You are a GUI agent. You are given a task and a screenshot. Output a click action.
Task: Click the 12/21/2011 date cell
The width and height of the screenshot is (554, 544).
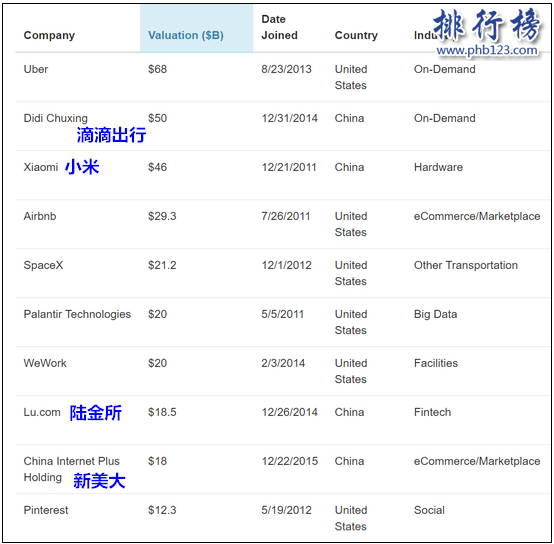pos(289,167)
